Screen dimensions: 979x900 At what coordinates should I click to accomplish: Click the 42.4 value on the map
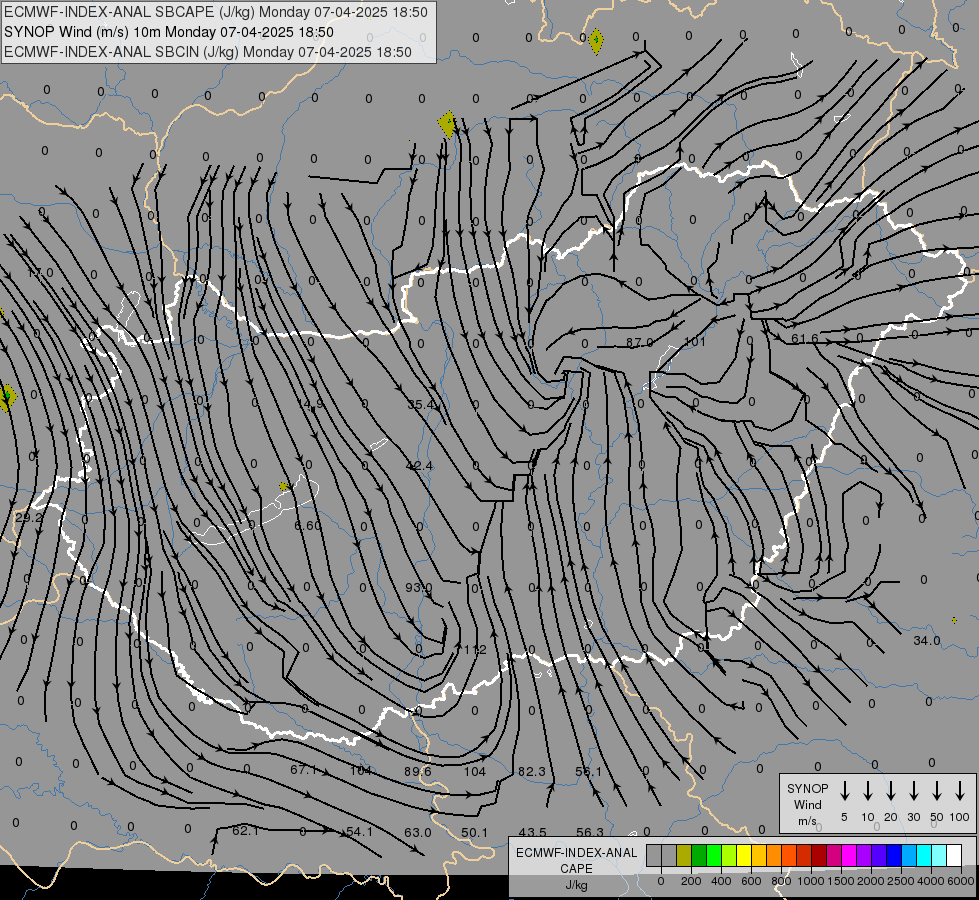click(x=419, y=466)
